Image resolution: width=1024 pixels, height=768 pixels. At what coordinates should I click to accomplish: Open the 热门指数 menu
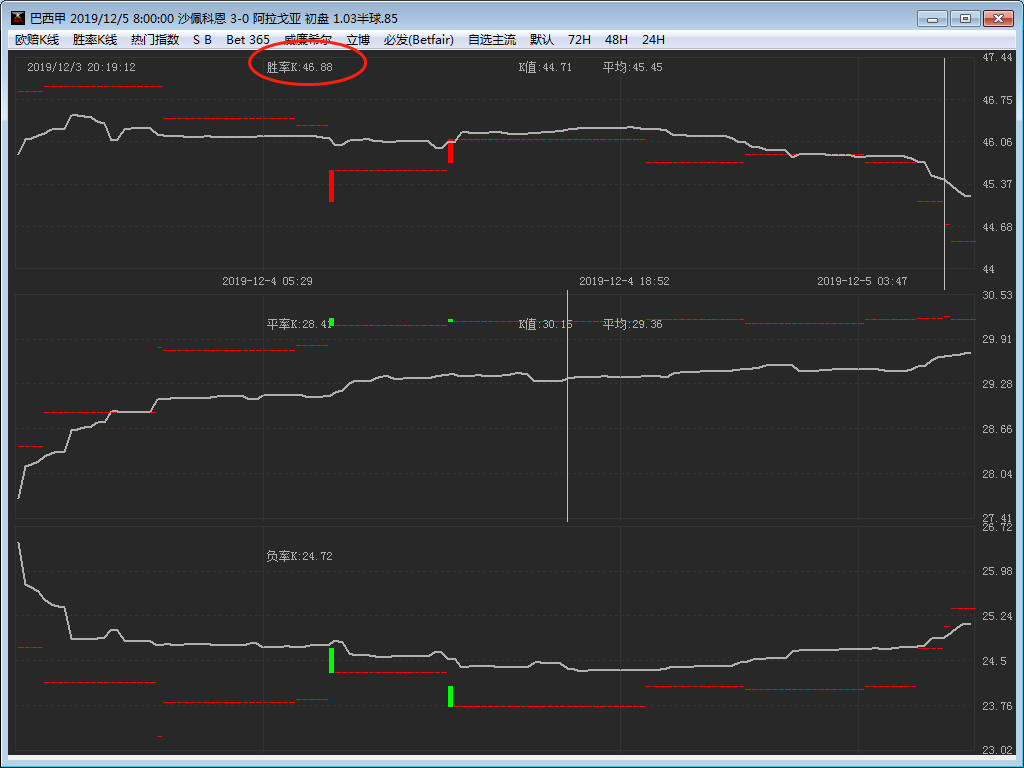tap(155, 40)
